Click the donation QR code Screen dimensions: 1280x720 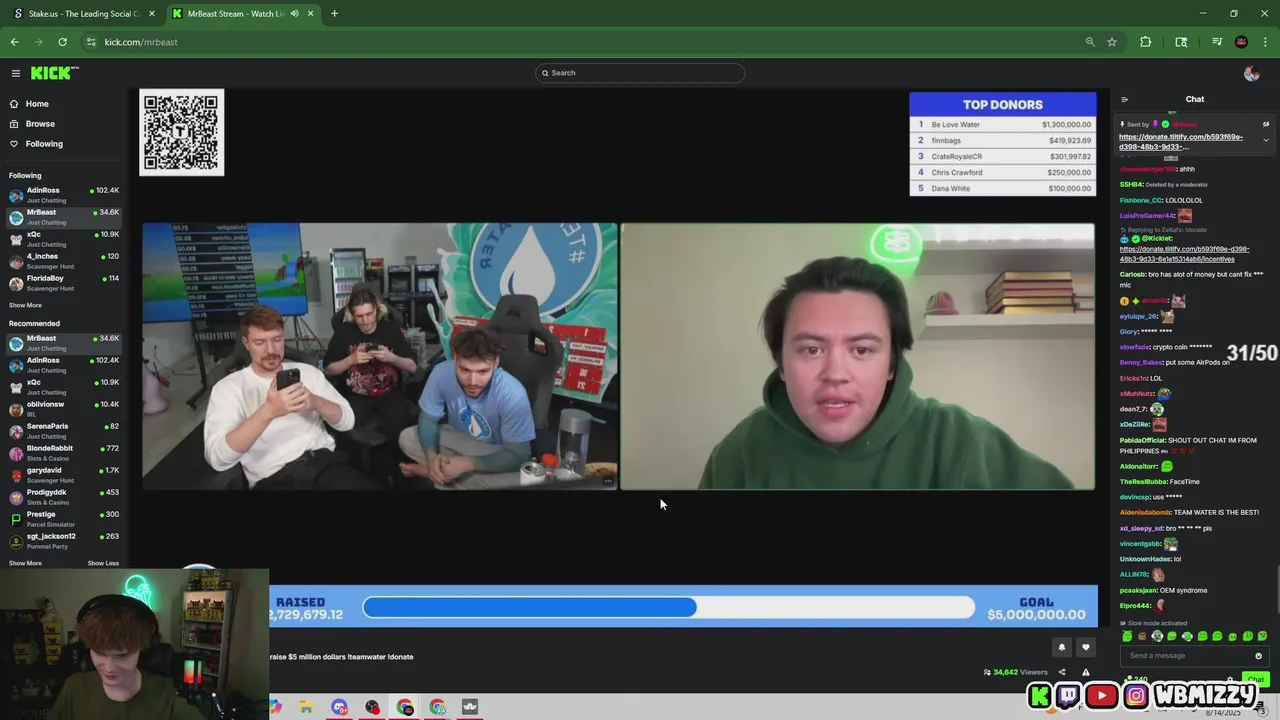click(181, 133)
